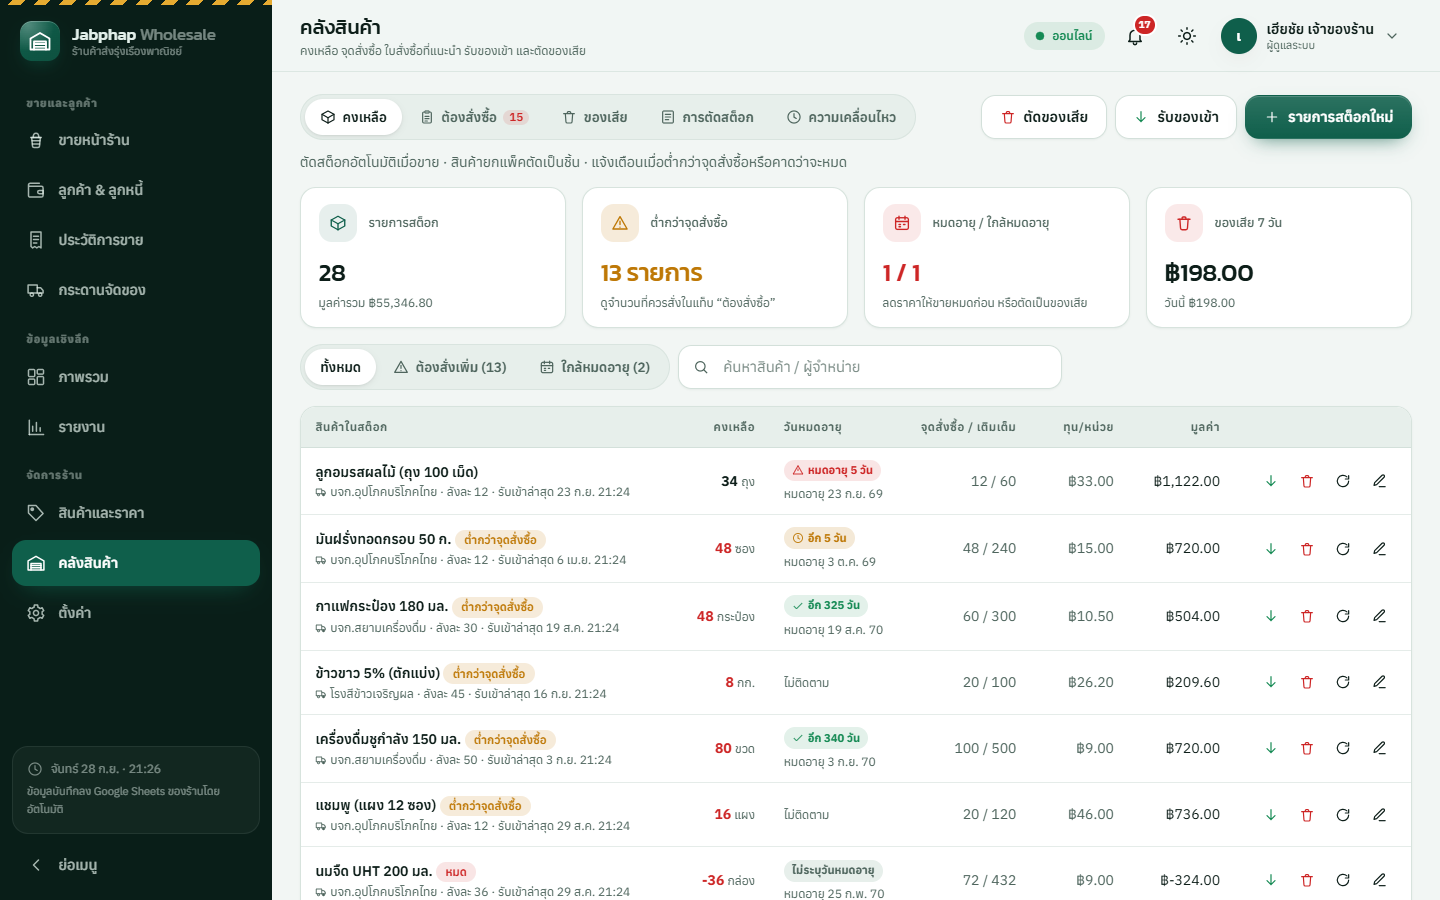The image size is (1440, 900).
Task: Open the ต่ำกว่าจุดสั่งซื้อ 13 รายการ card
Action: point(715,257)
